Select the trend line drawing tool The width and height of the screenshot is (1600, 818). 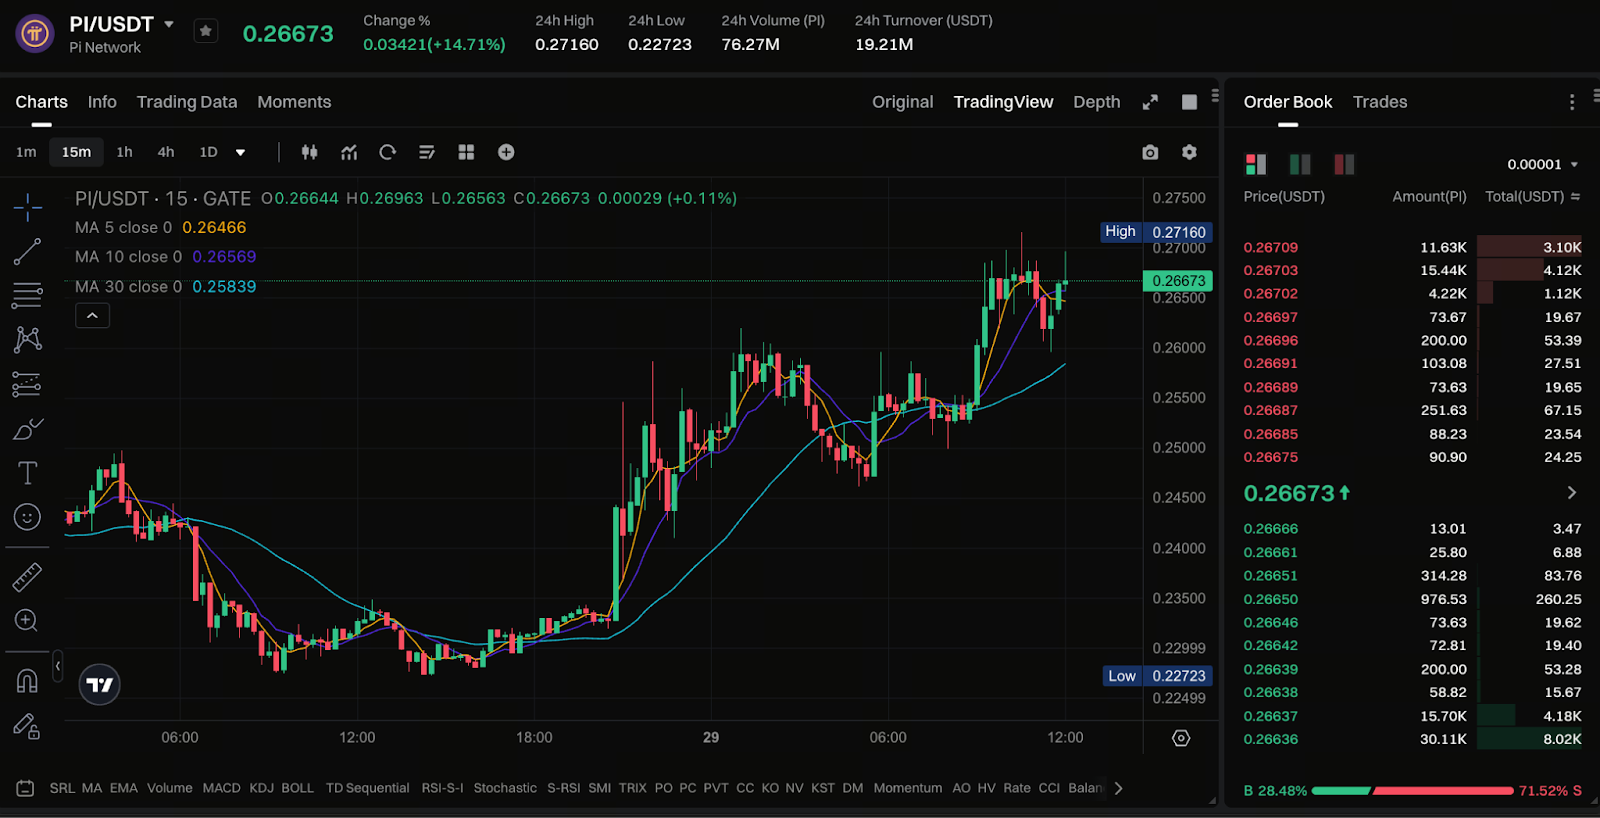coord(27,251)
